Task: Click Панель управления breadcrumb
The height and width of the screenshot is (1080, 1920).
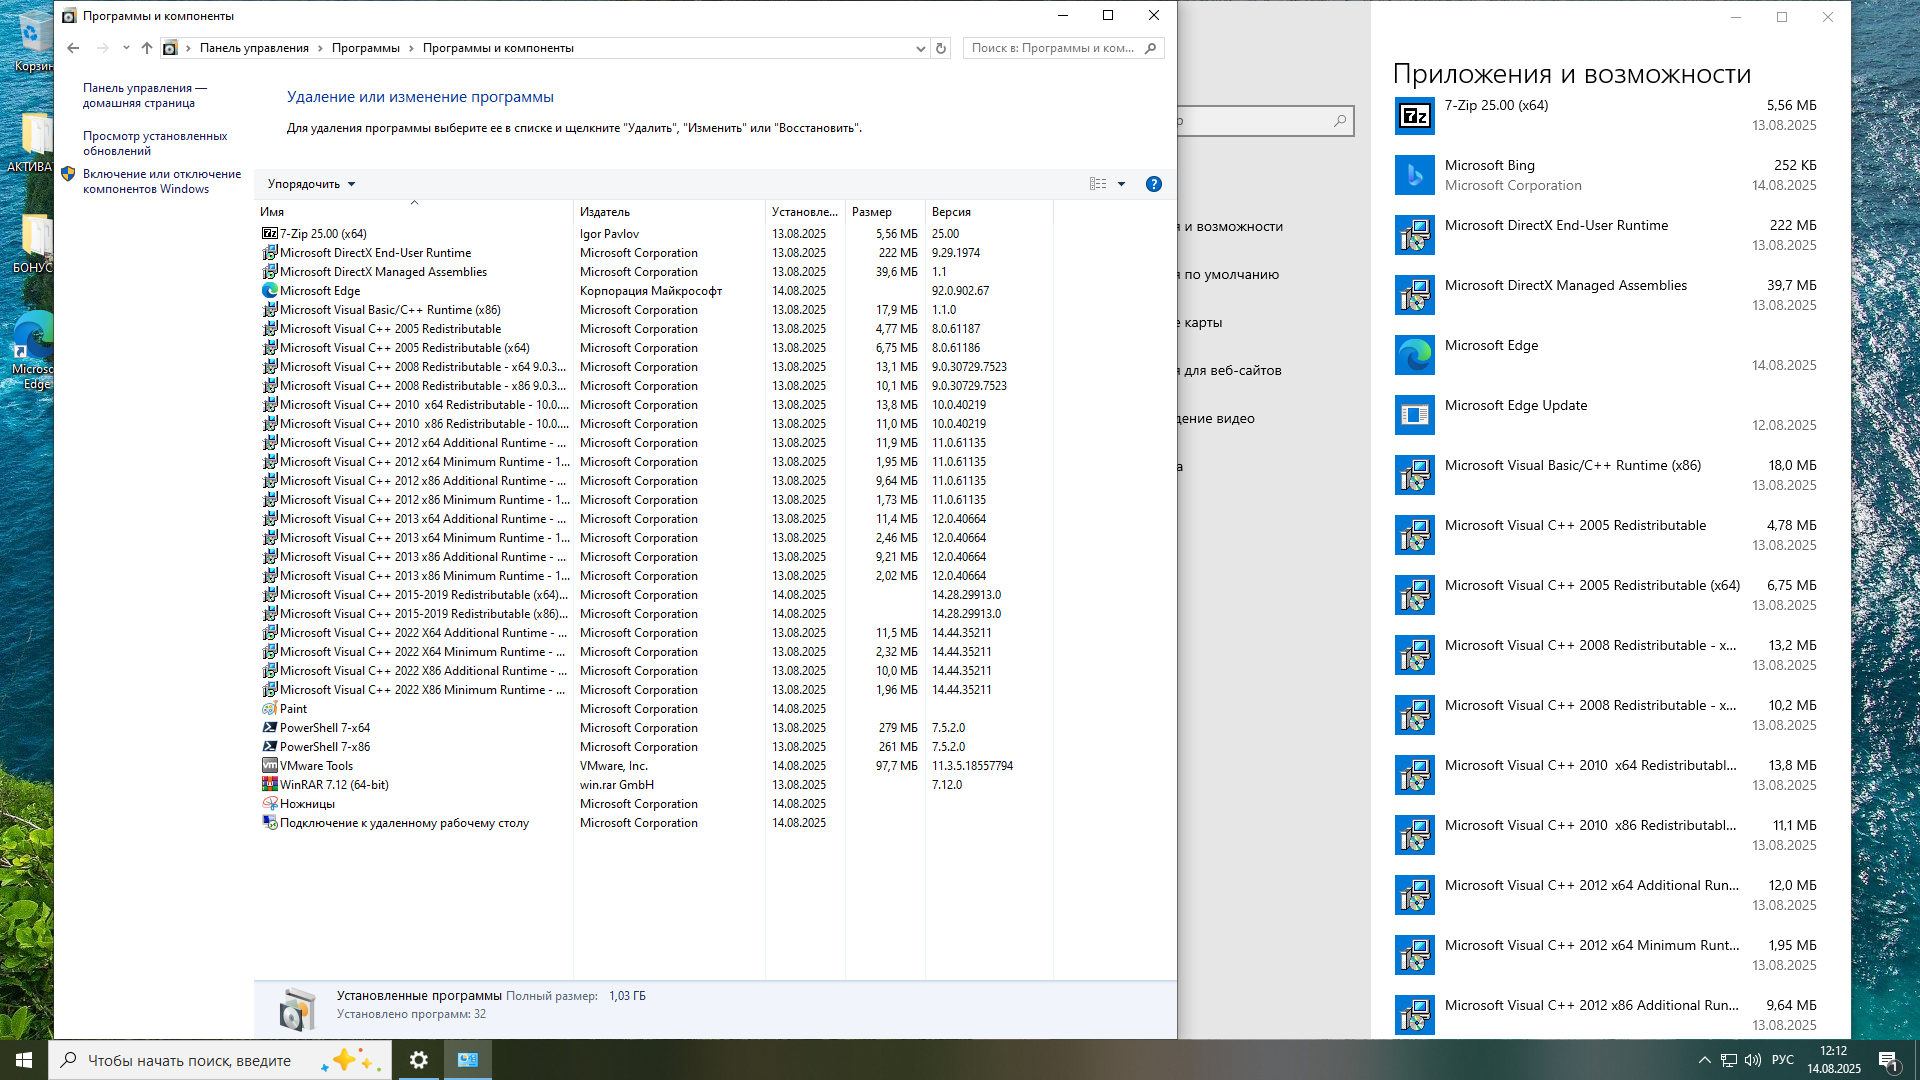Action: click(x=254, y=48)
